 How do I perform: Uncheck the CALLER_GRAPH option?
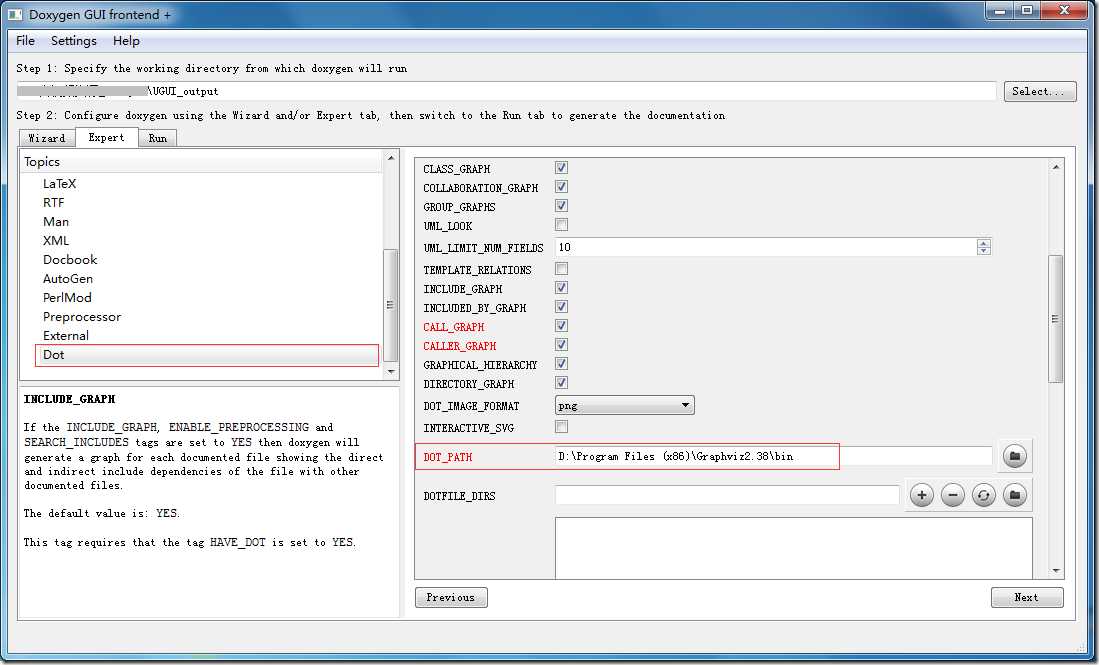(x=561, y=344)
